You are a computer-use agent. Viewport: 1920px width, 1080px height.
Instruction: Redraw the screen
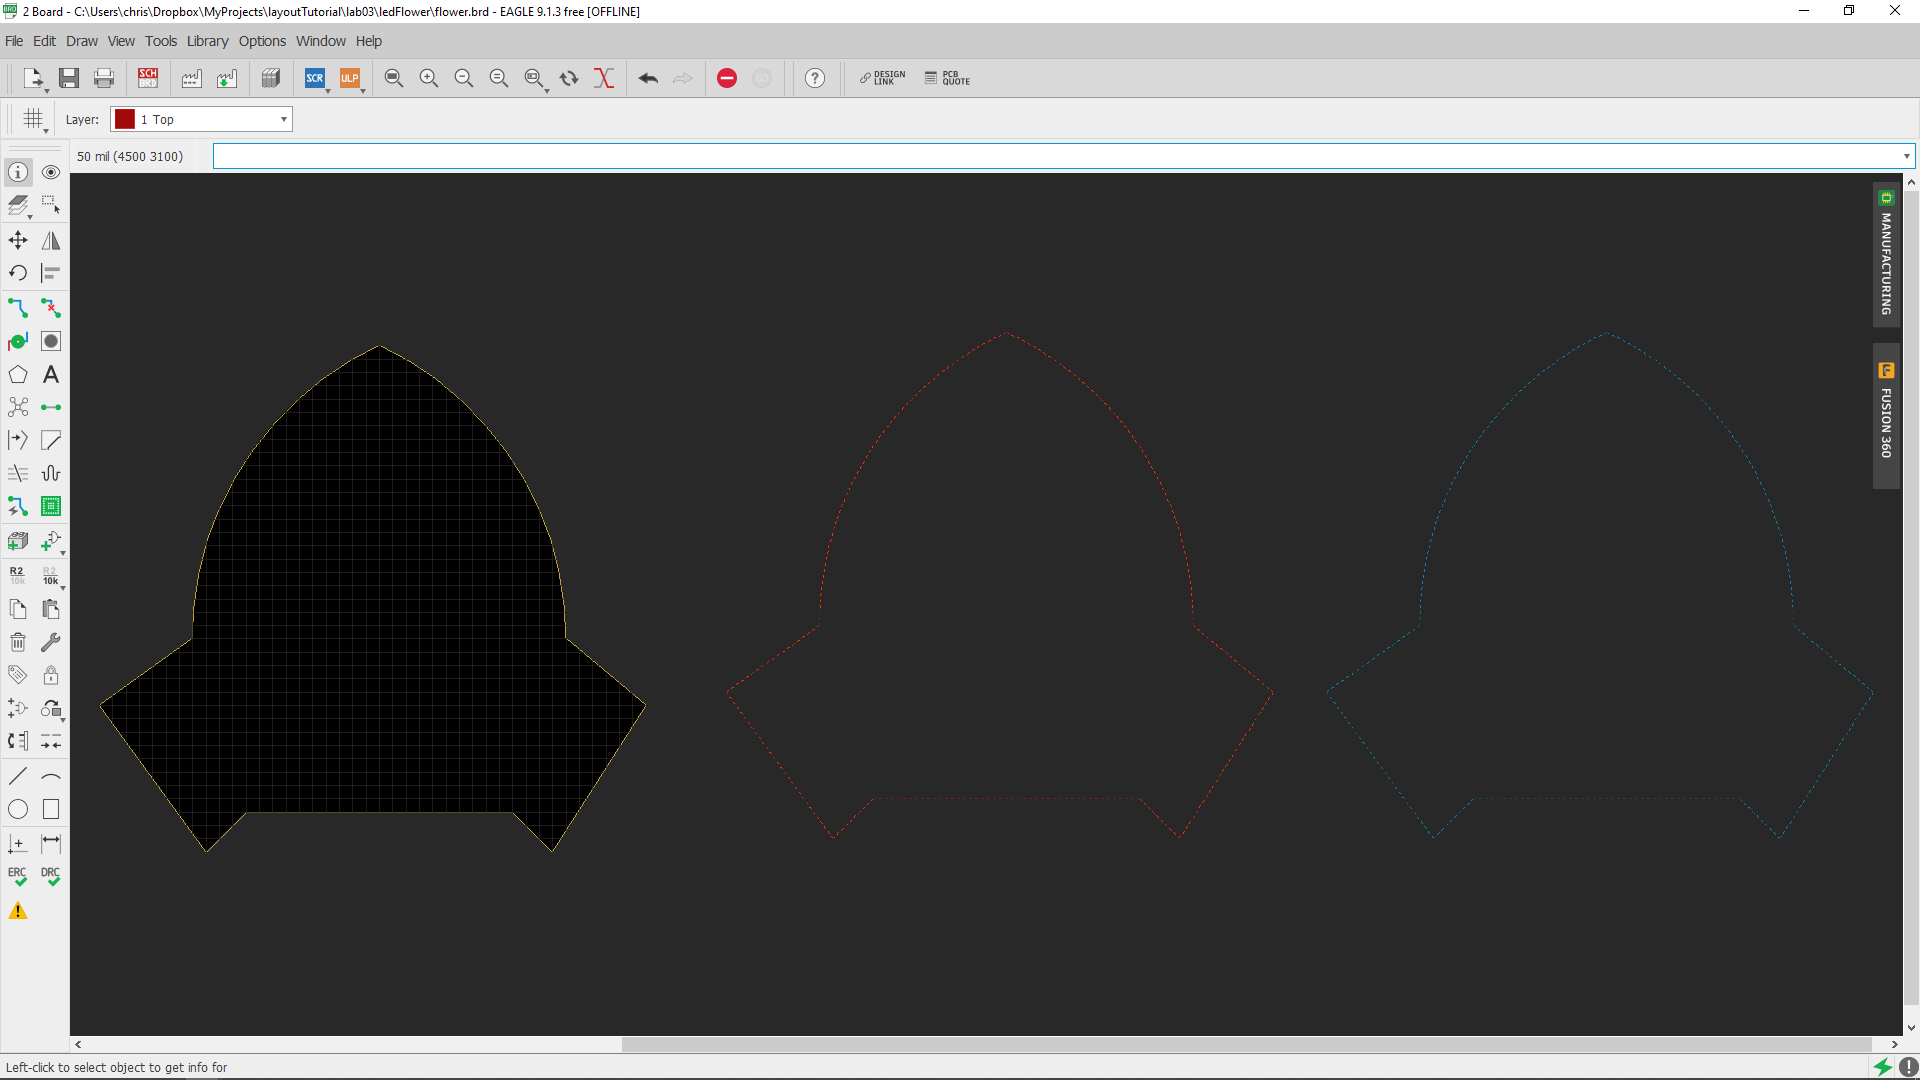coord(569,78)
